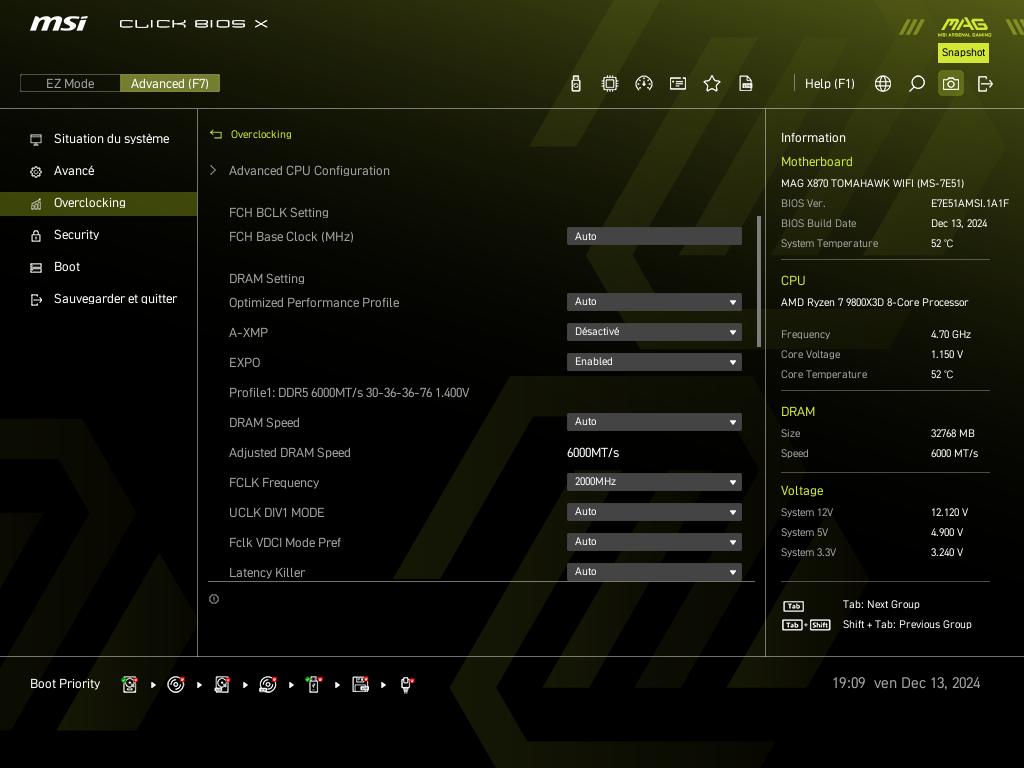1024x768 pixels.
Task: Click the Help (F1) button
Action: (x=829, y=84)
